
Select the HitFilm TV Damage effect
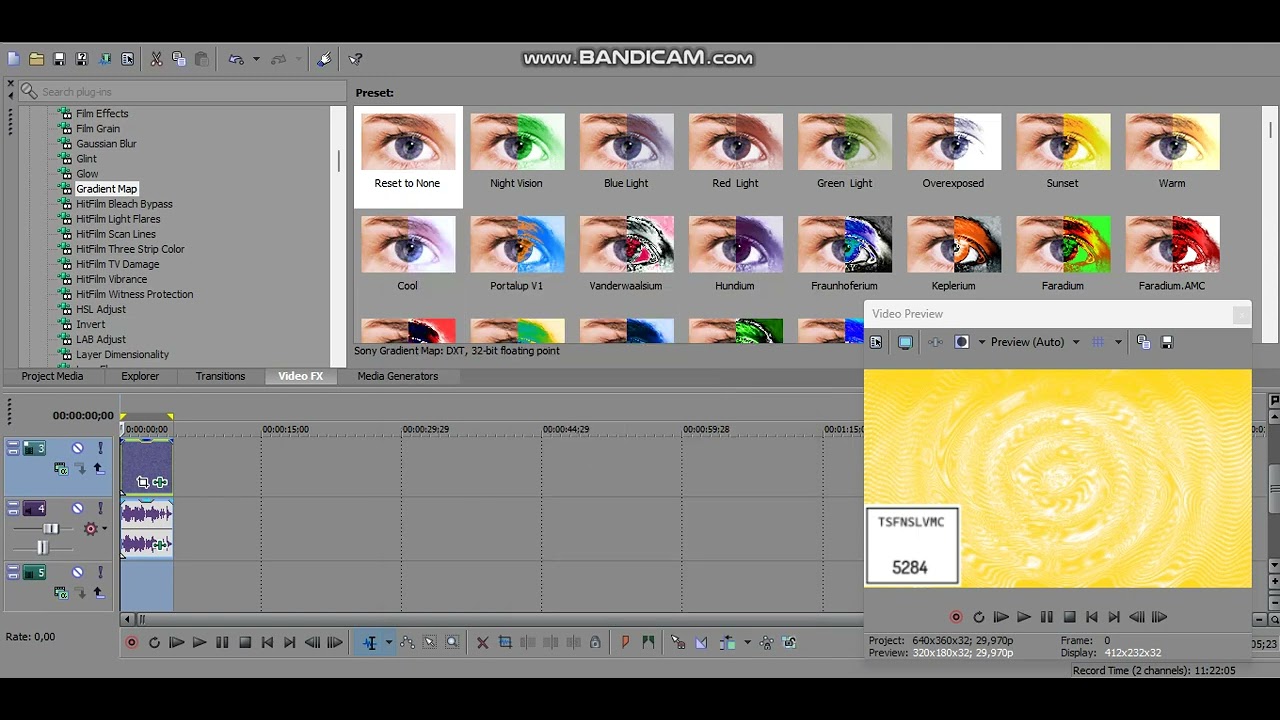coord(117,264)
